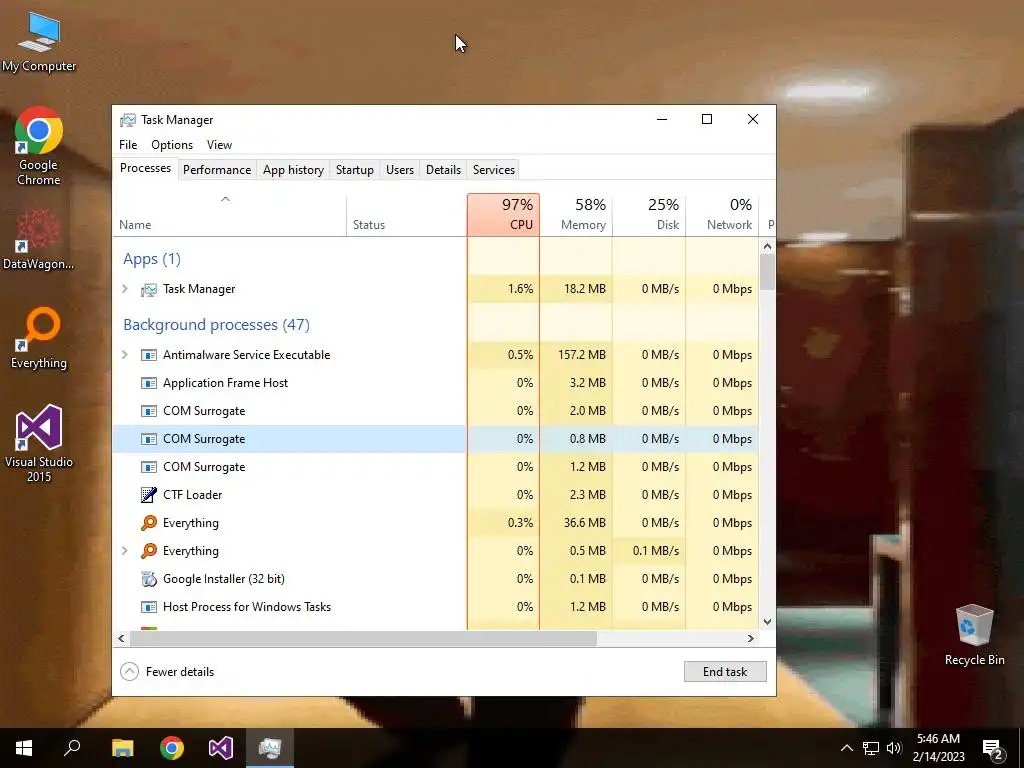The image size is (1024, 768).
Task: Click the Windows Start button
Action: pyautogui.click(x=24, y=748)
